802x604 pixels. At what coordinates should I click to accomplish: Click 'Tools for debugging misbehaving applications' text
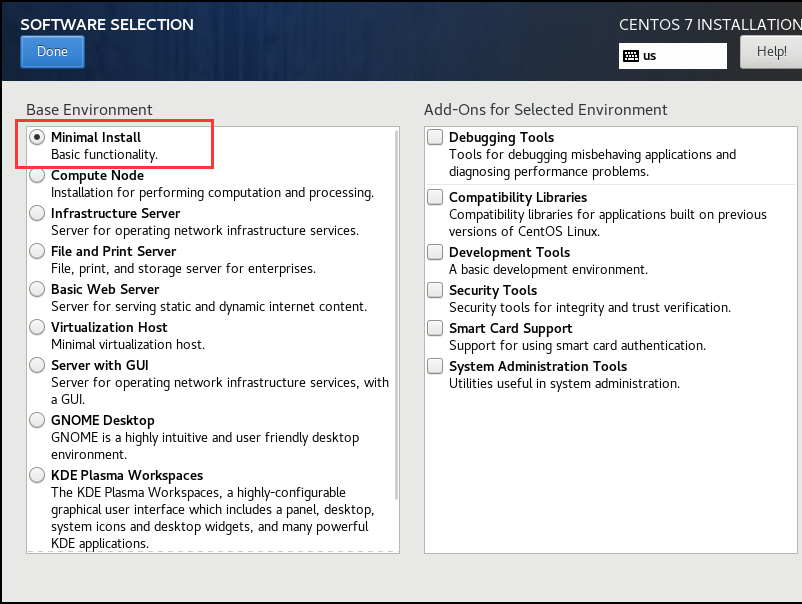(x=592, y=163)
